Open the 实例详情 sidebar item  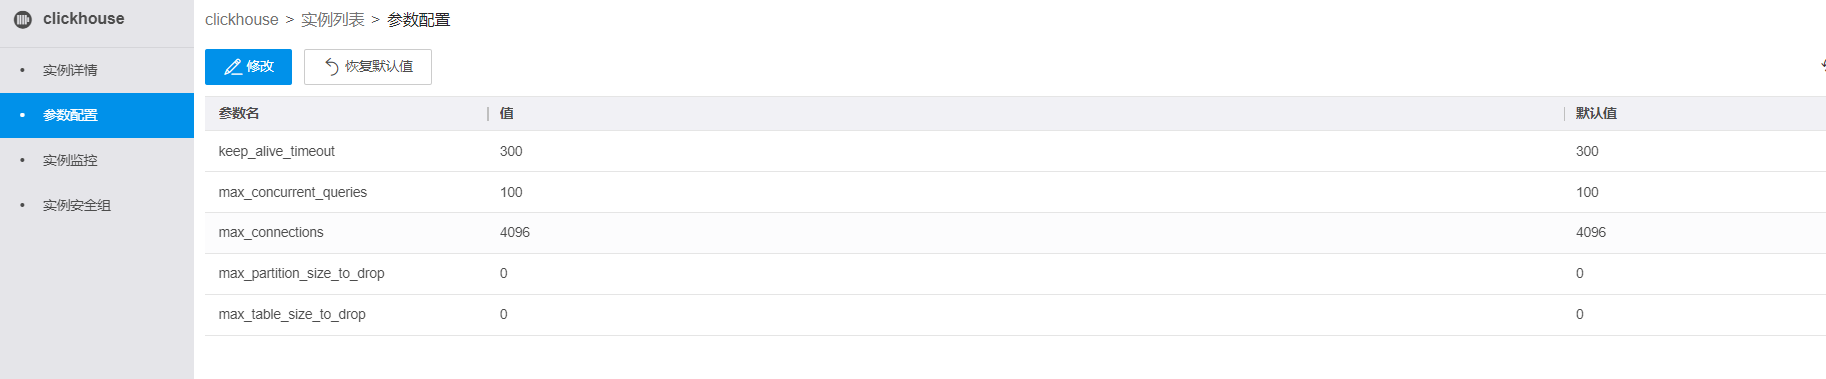point(97,70)
